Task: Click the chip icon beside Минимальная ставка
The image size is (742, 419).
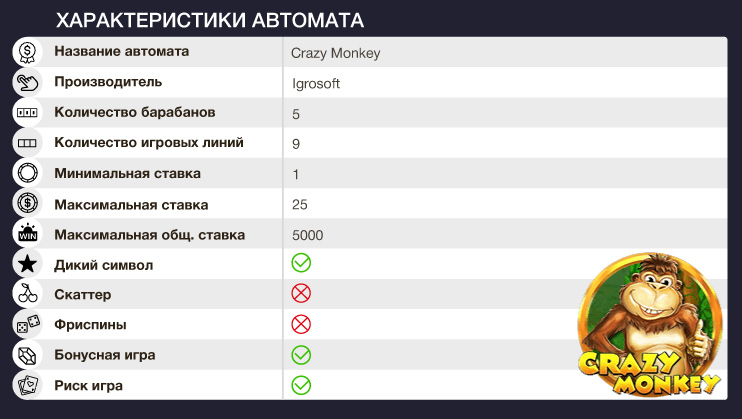Action: click(27, 173)
